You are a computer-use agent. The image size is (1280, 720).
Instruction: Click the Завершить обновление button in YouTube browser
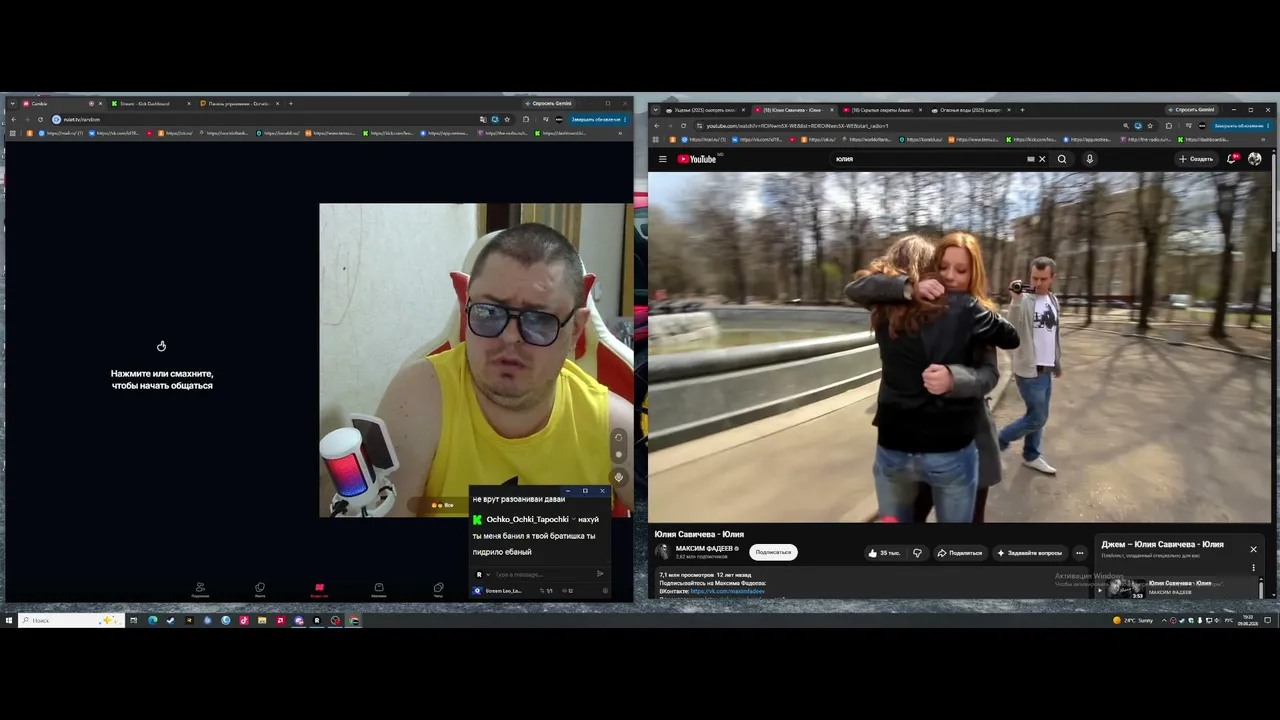[x=1240, y=126]
